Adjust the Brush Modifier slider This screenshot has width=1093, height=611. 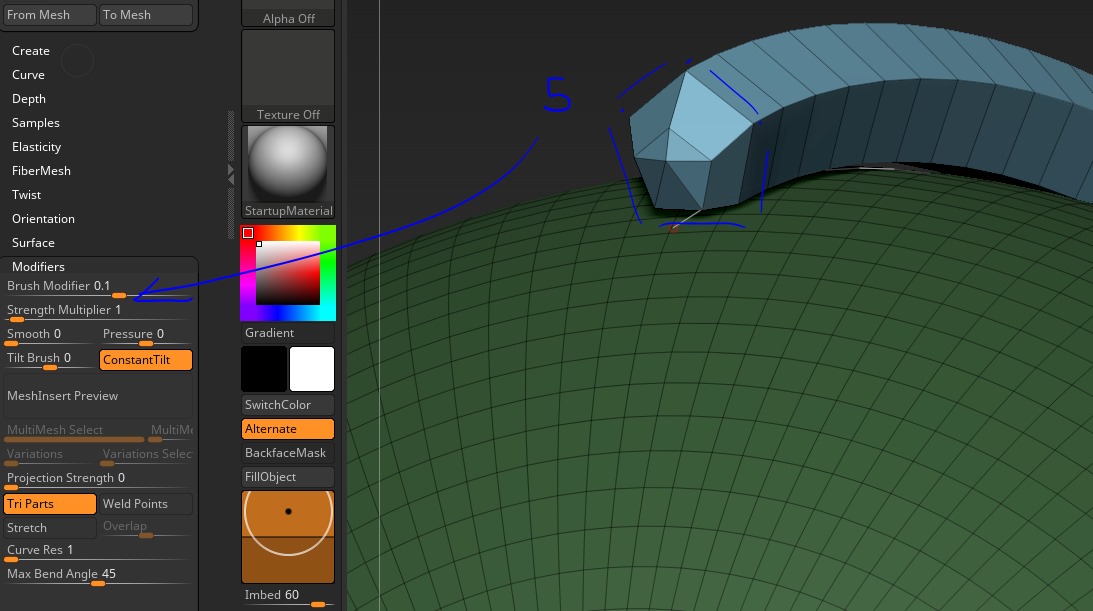pyautogui.click(x=98, y=288)
